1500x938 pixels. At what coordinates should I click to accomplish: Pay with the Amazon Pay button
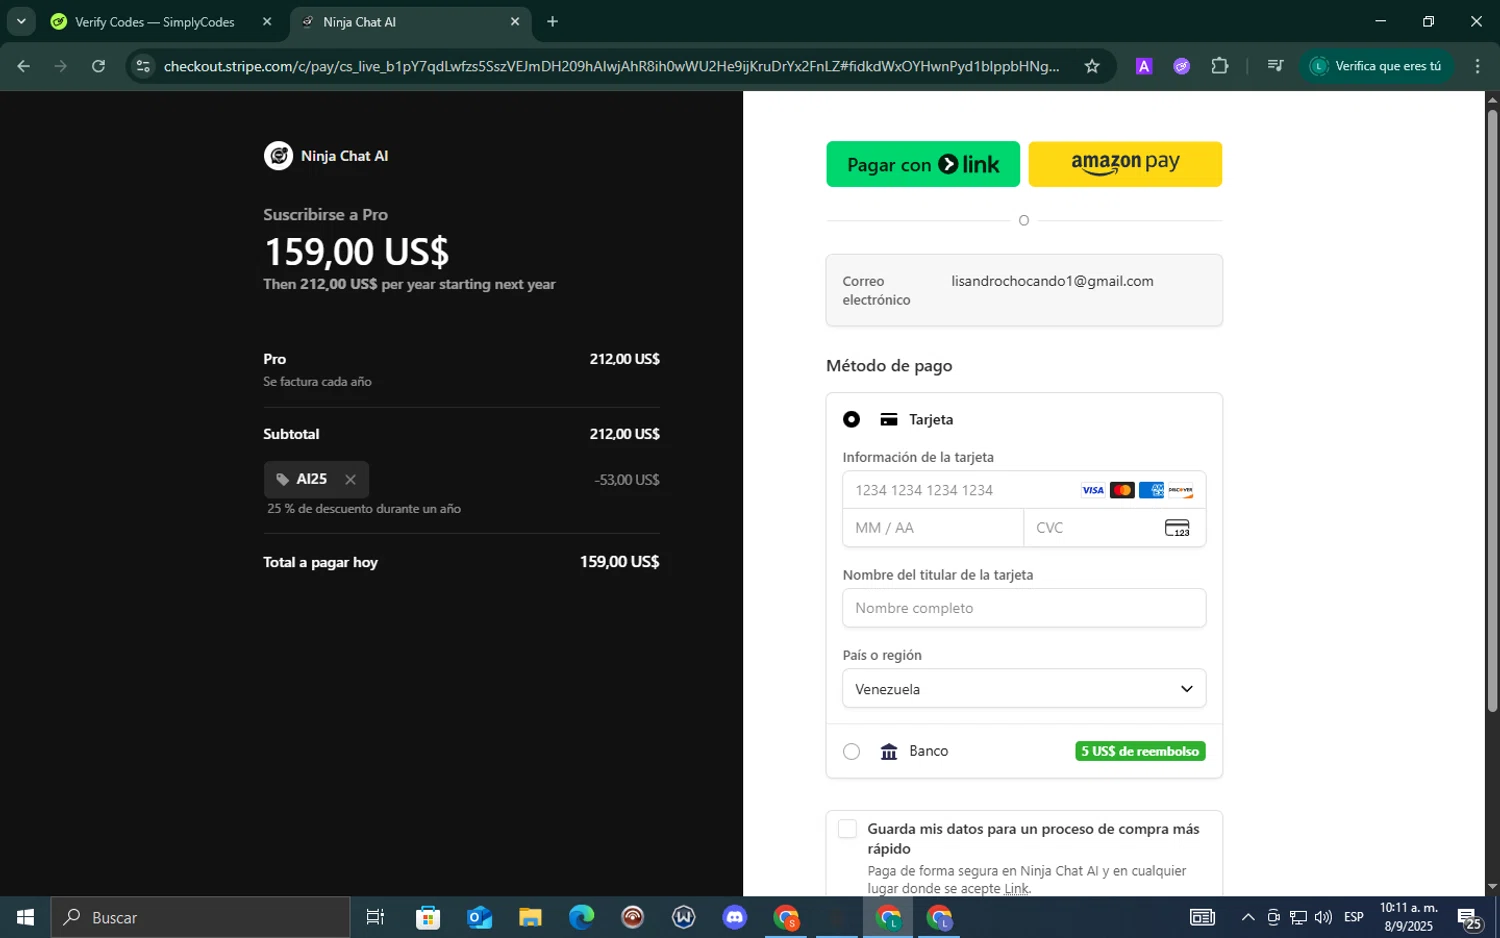coord(1125,164)
